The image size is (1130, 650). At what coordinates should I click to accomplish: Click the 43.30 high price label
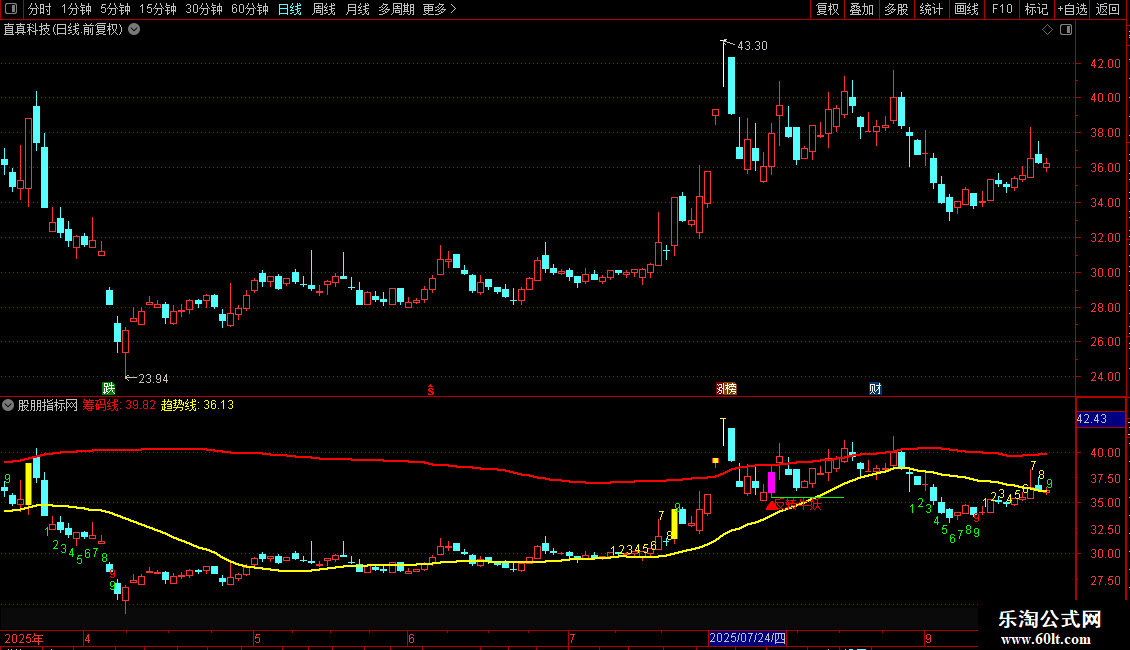pyautogui.click(x=752, y=45)
